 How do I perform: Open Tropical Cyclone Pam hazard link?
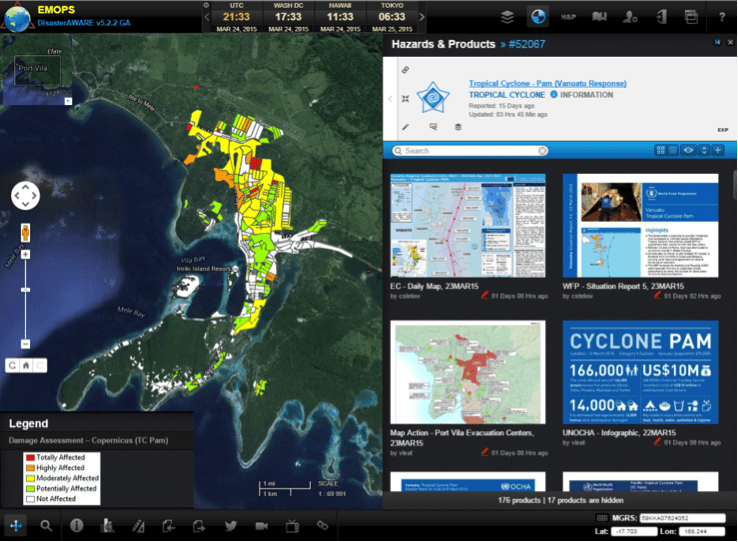547,83
